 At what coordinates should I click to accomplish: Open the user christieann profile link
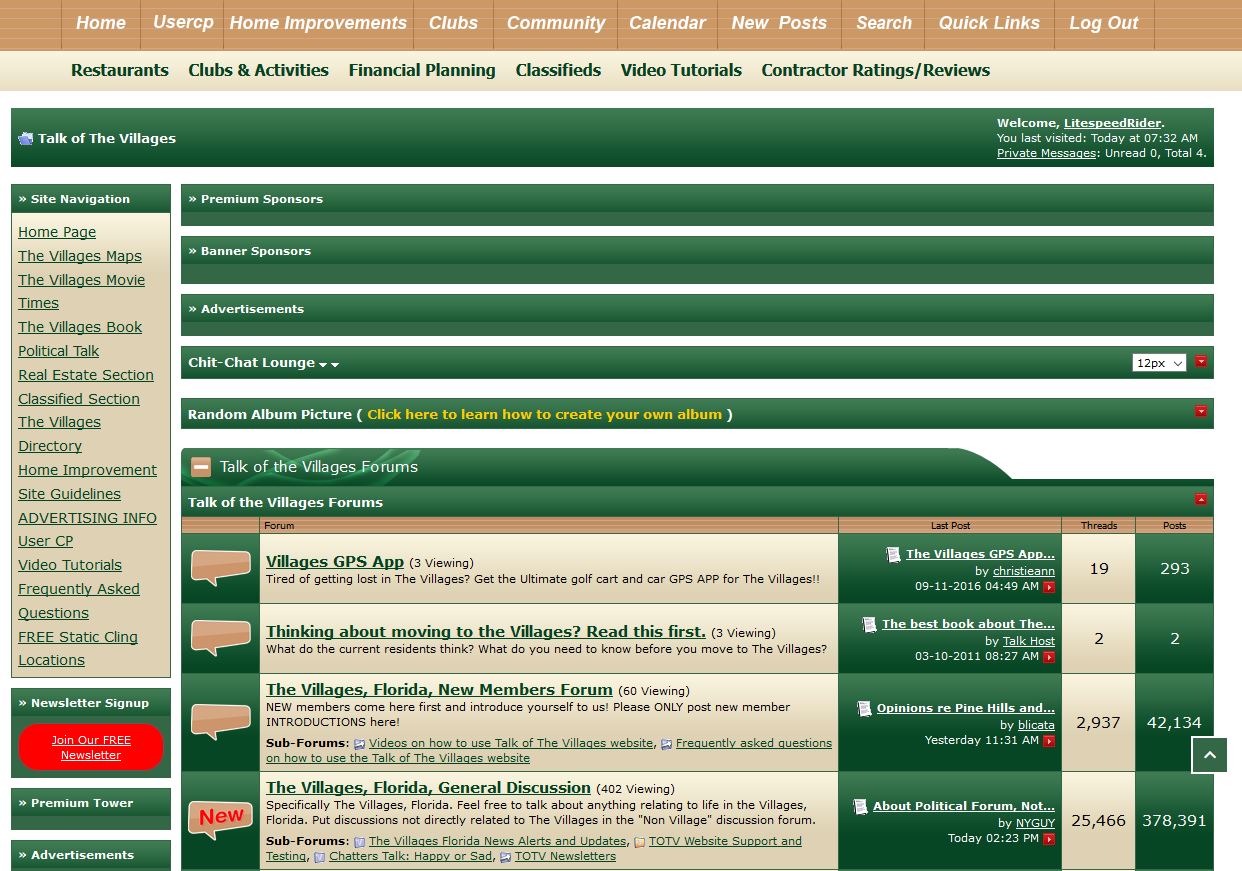coord(1024,571)
